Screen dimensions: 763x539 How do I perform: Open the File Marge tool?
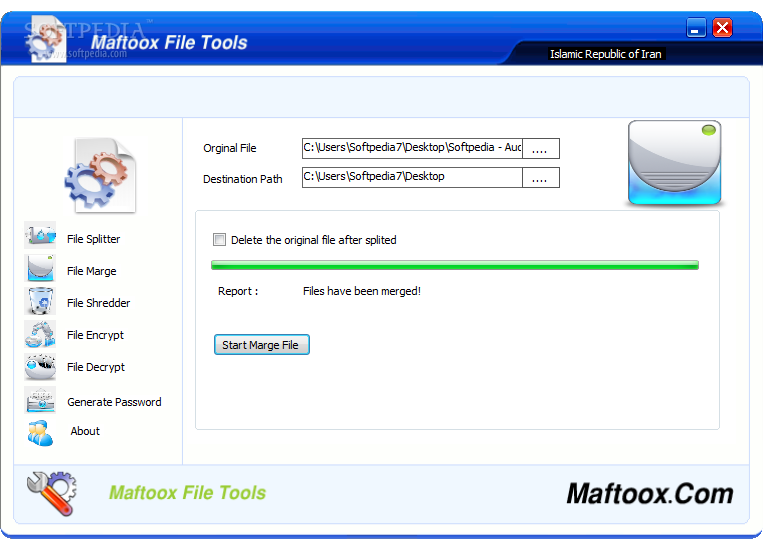point(91,271)
